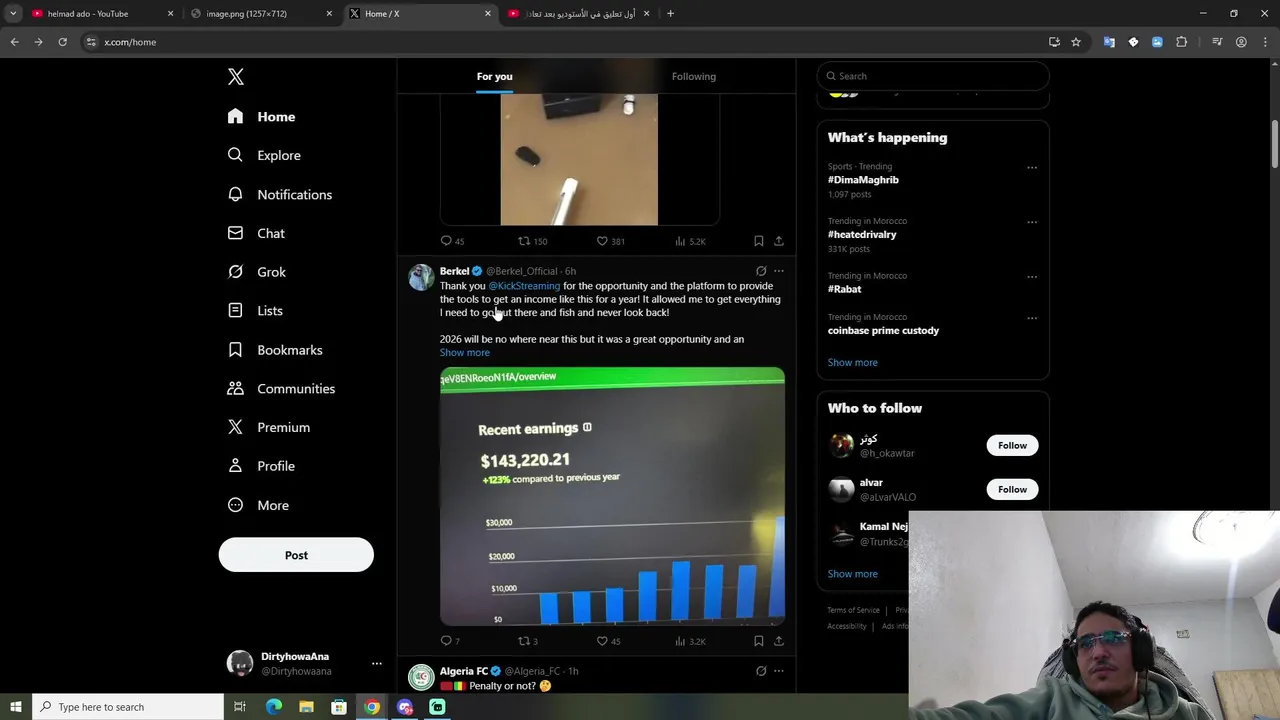Open Microsoft Edge from taskbar
The image size is (1280, 720).
(274, 707)
